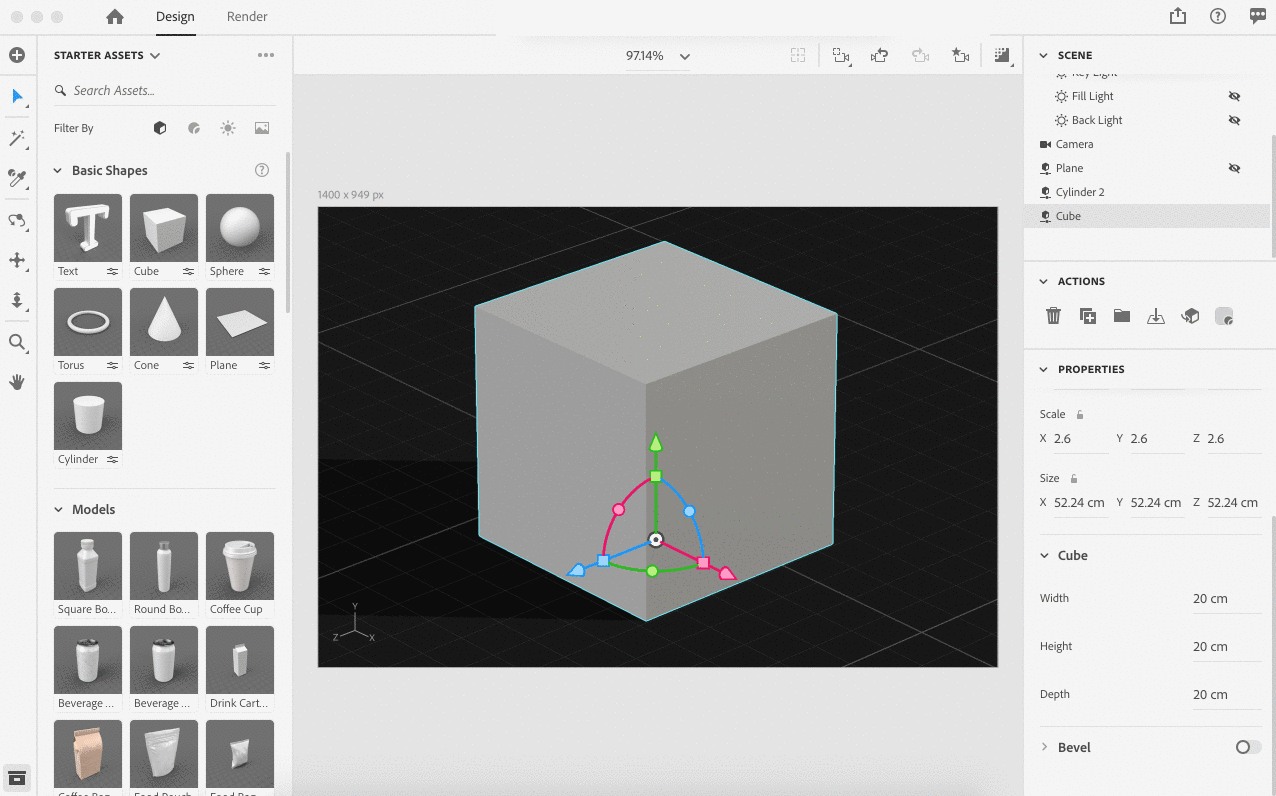This screenshot has width=1276, height=796.
Task: Open Cone shape settings sliders icon
Action: 188,365
